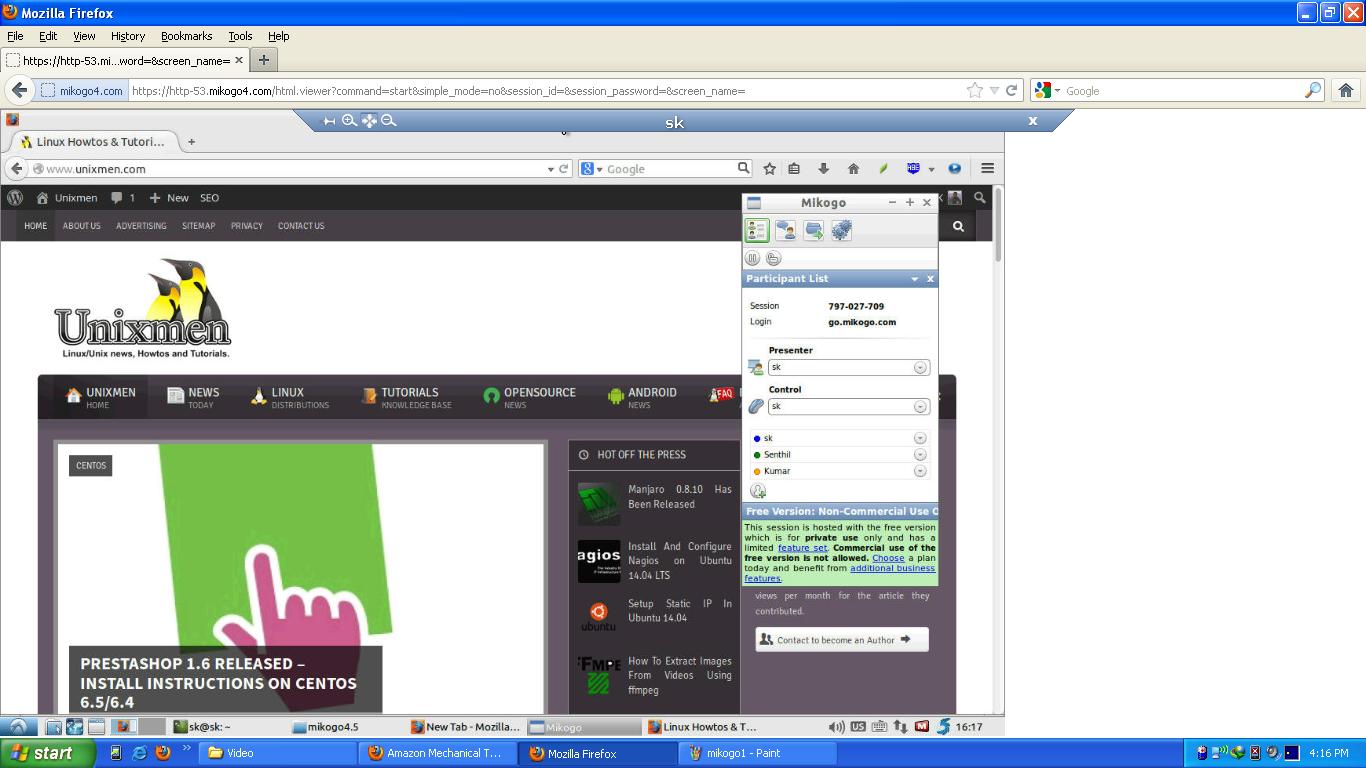Click the outer Firefox bookmark star
Image resolution: width=1366 pixels, height=768 pixels.
click(975, 90)
